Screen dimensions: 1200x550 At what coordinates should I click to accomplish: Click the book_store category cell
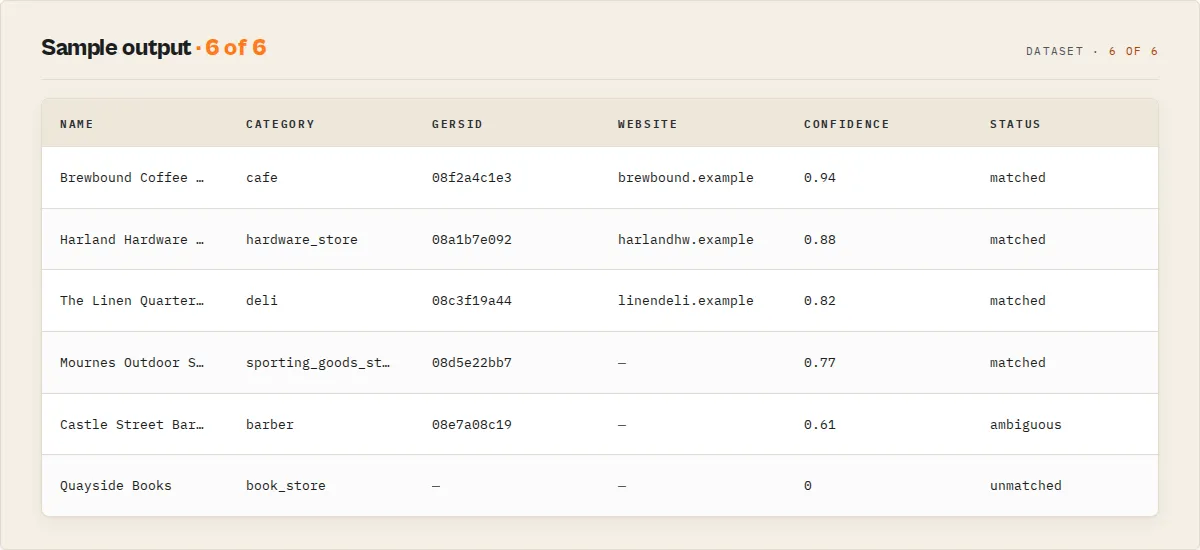tap(286, 486)
